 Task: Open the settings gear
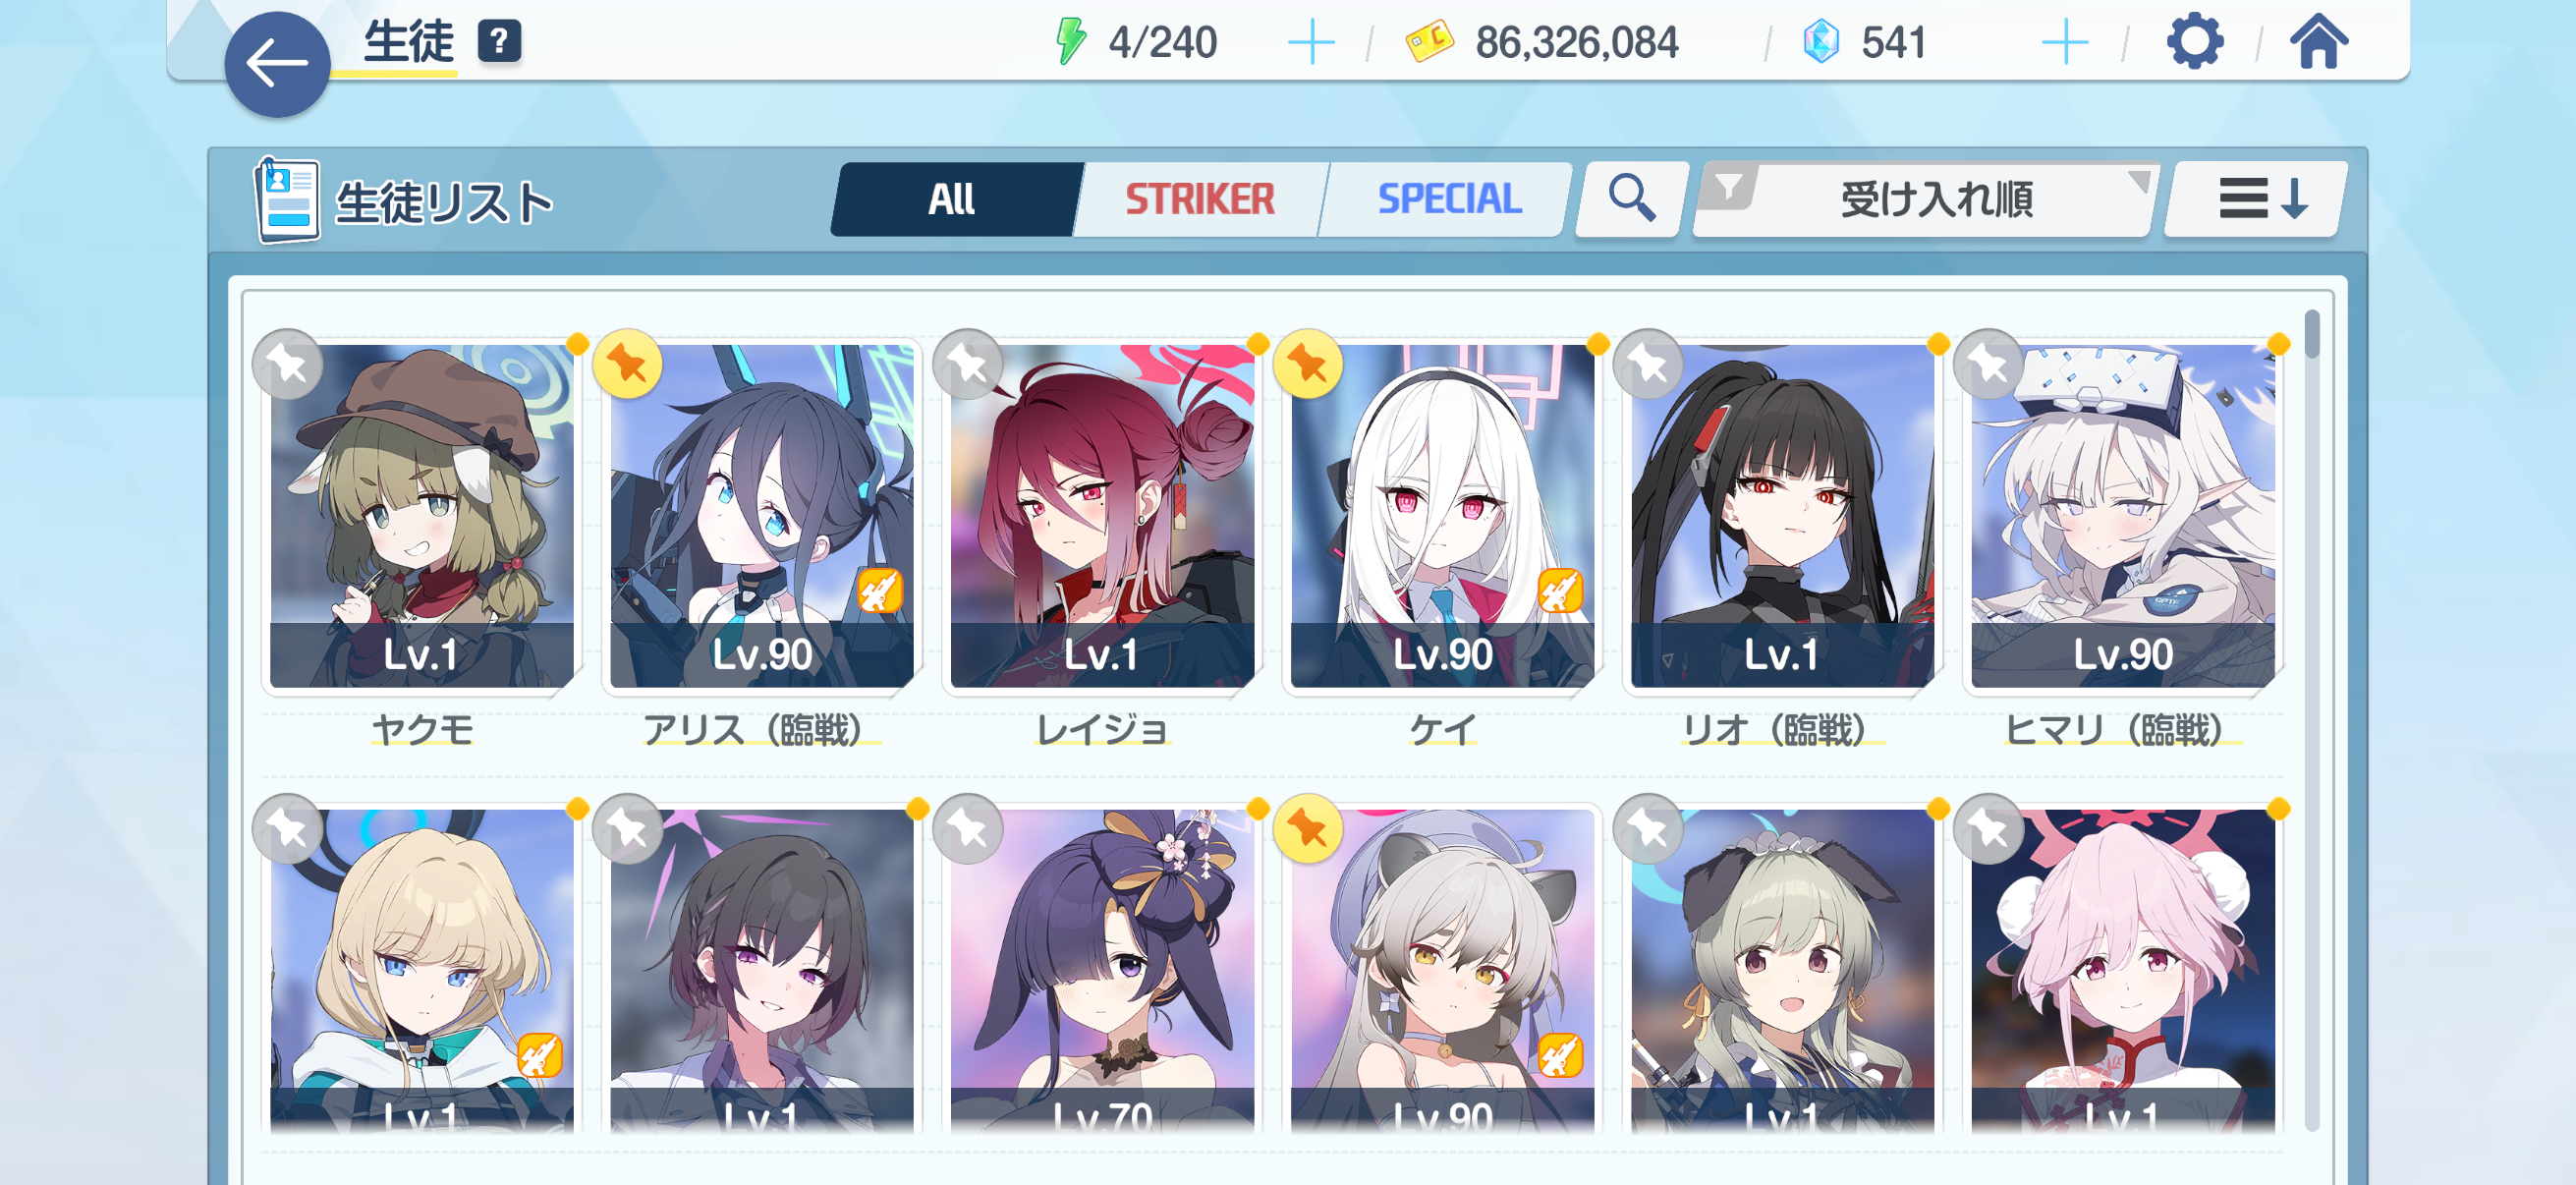coord(2194,42)
